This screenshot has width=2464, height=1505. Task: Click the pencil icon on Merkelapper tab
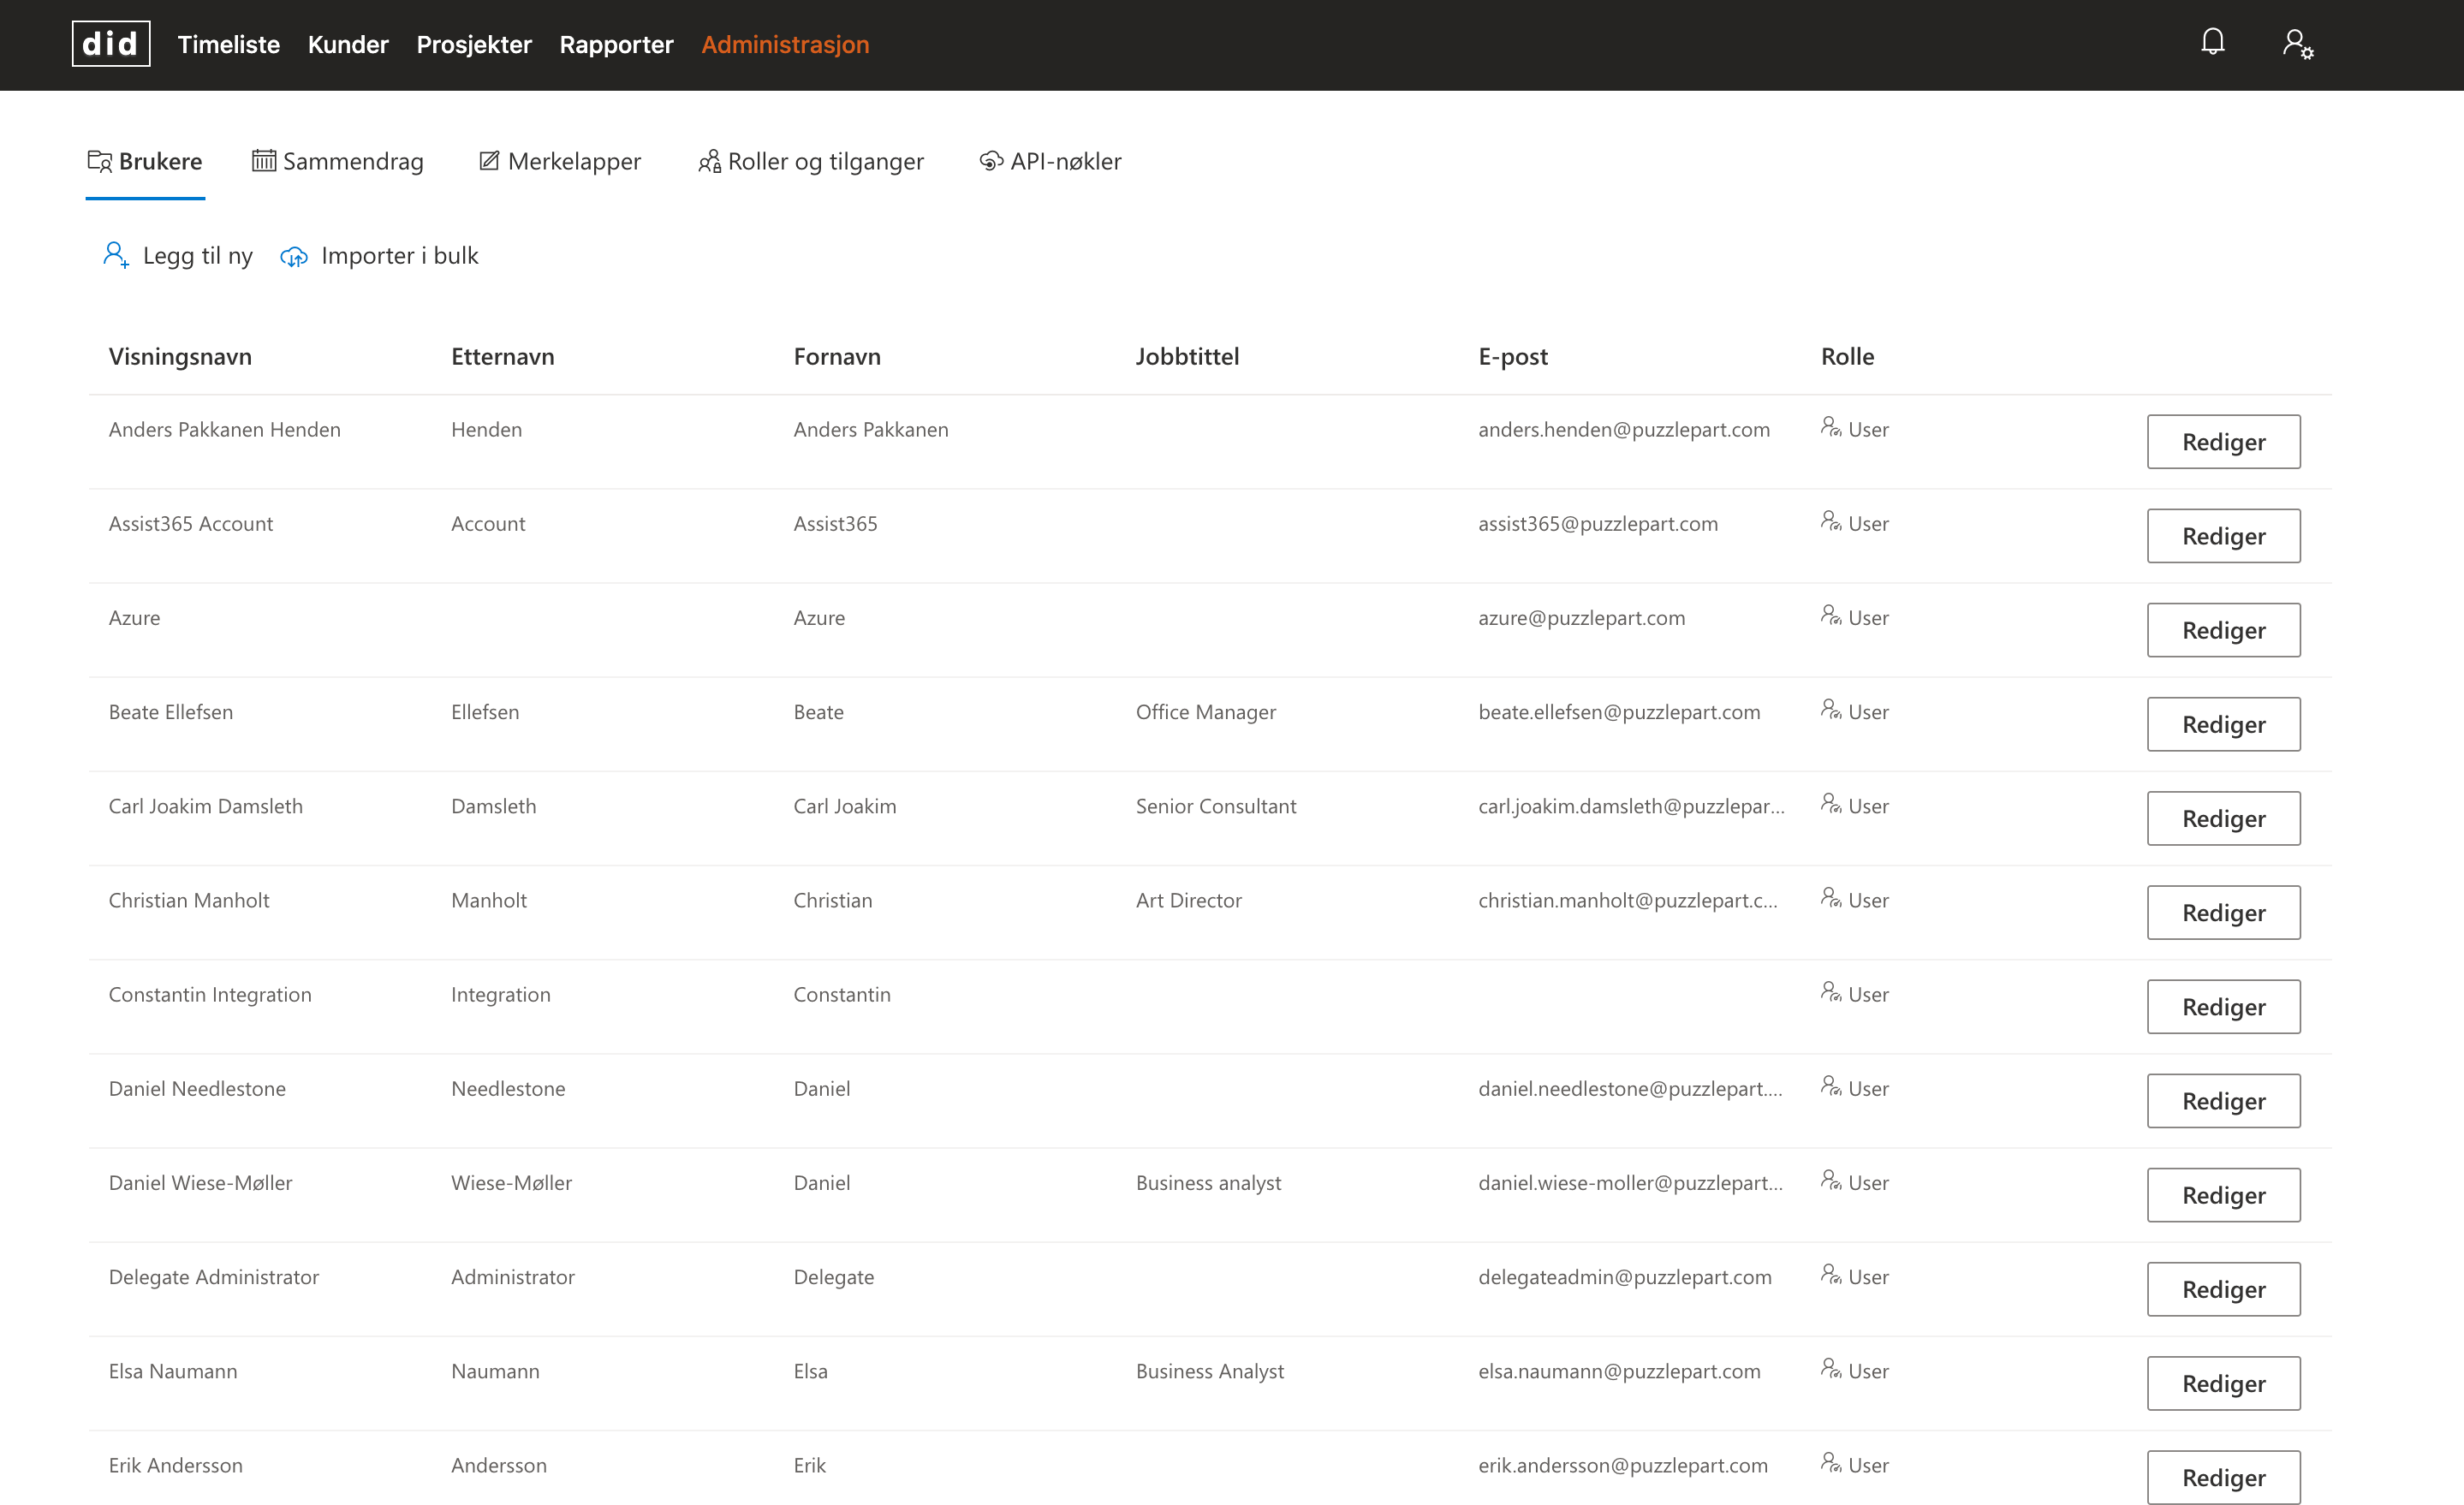489,161
